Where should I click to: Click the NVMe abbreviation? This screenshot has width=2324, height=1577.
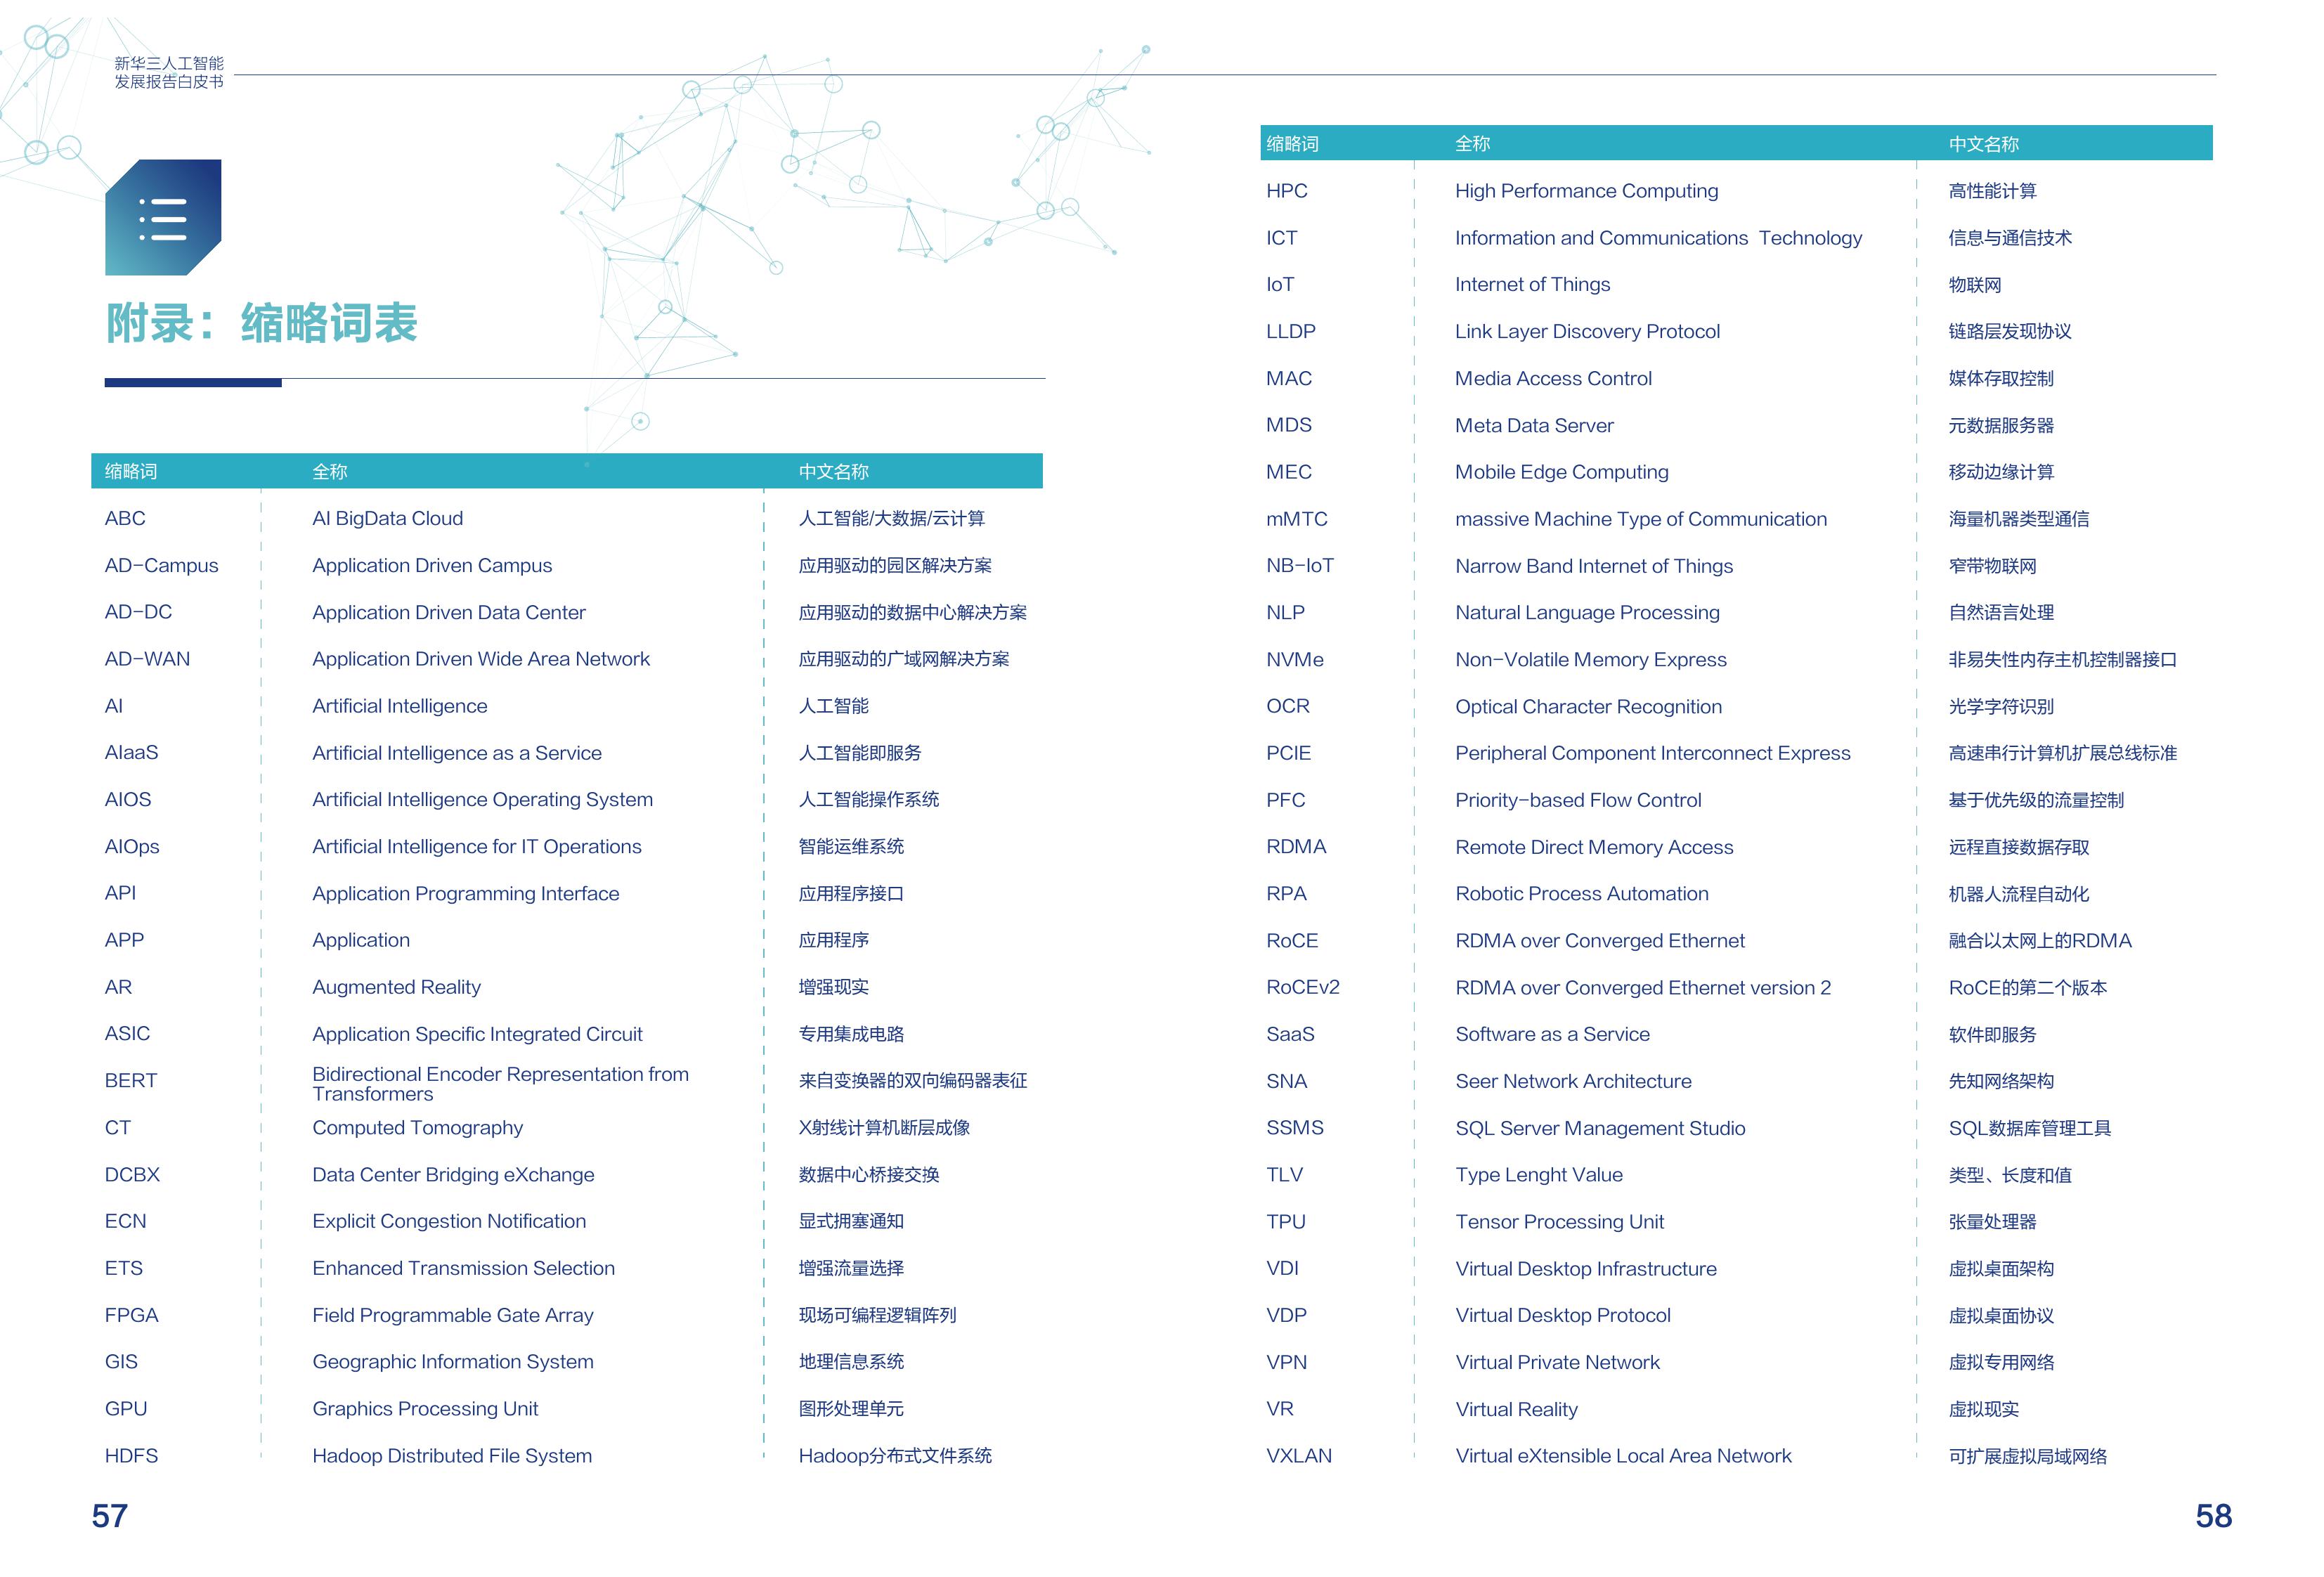1294,659
